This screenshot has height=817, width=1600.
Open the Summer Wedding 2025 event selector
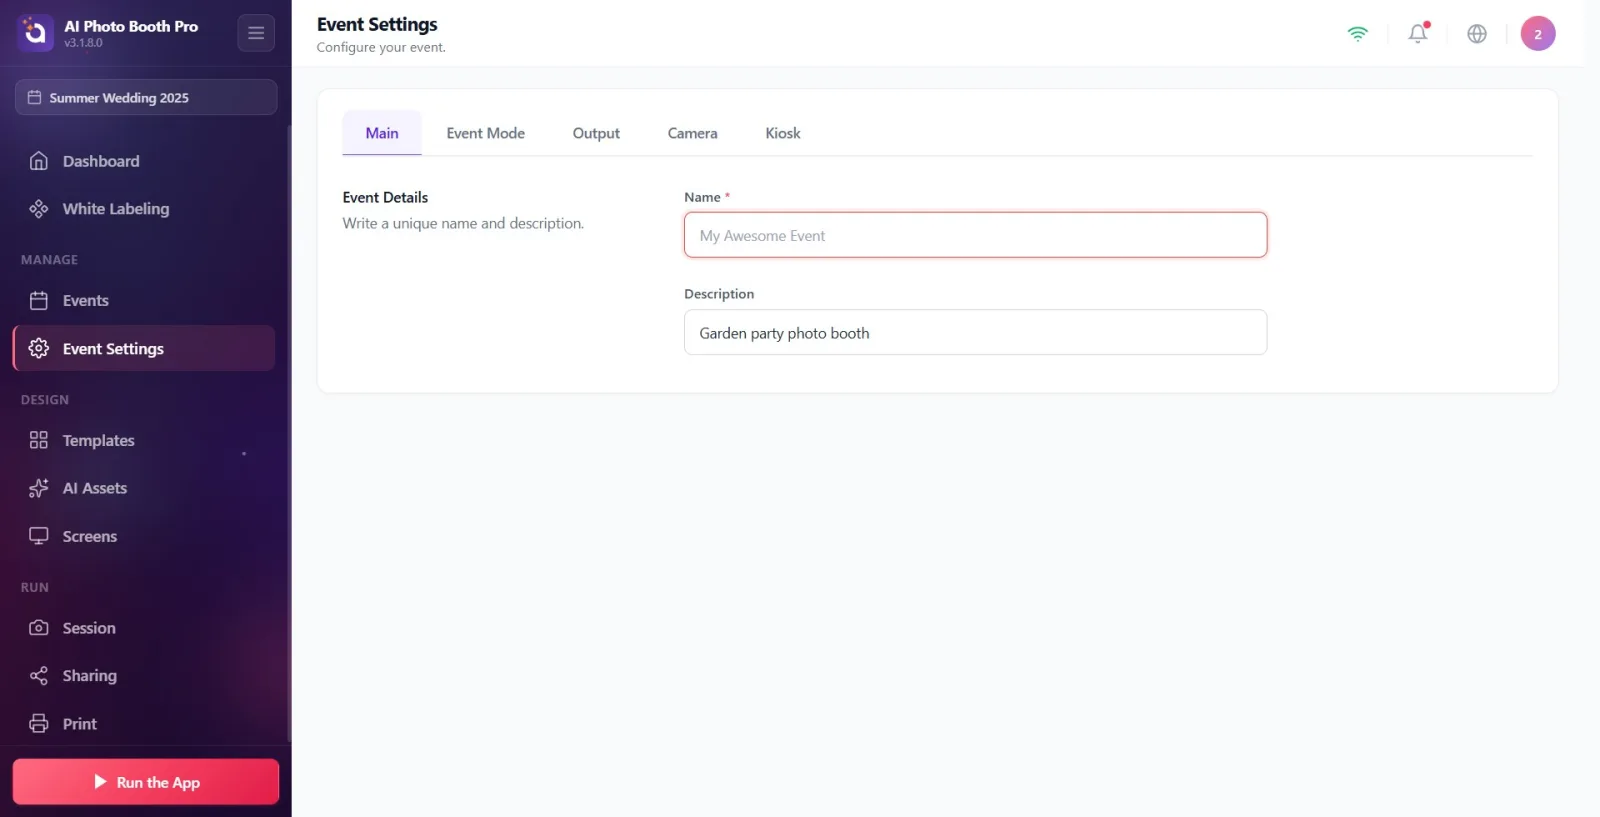(x=146, y=97)
